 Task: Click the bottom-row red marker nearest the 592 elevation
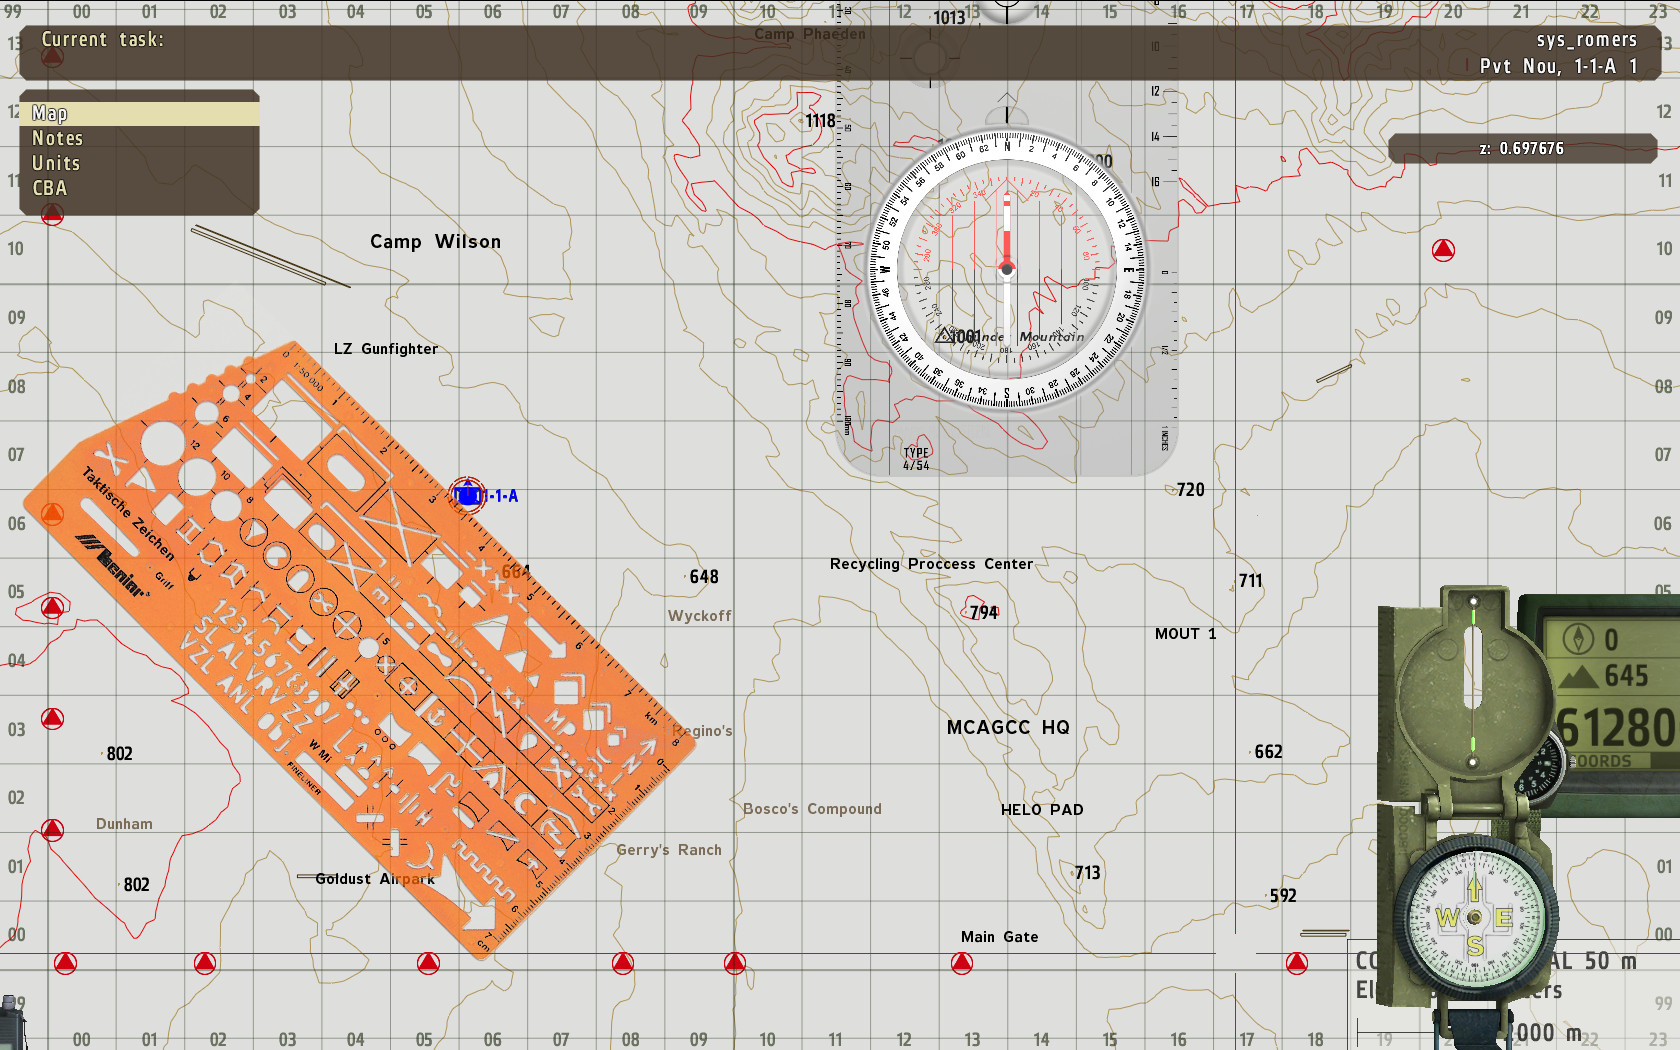(1297, 963)
